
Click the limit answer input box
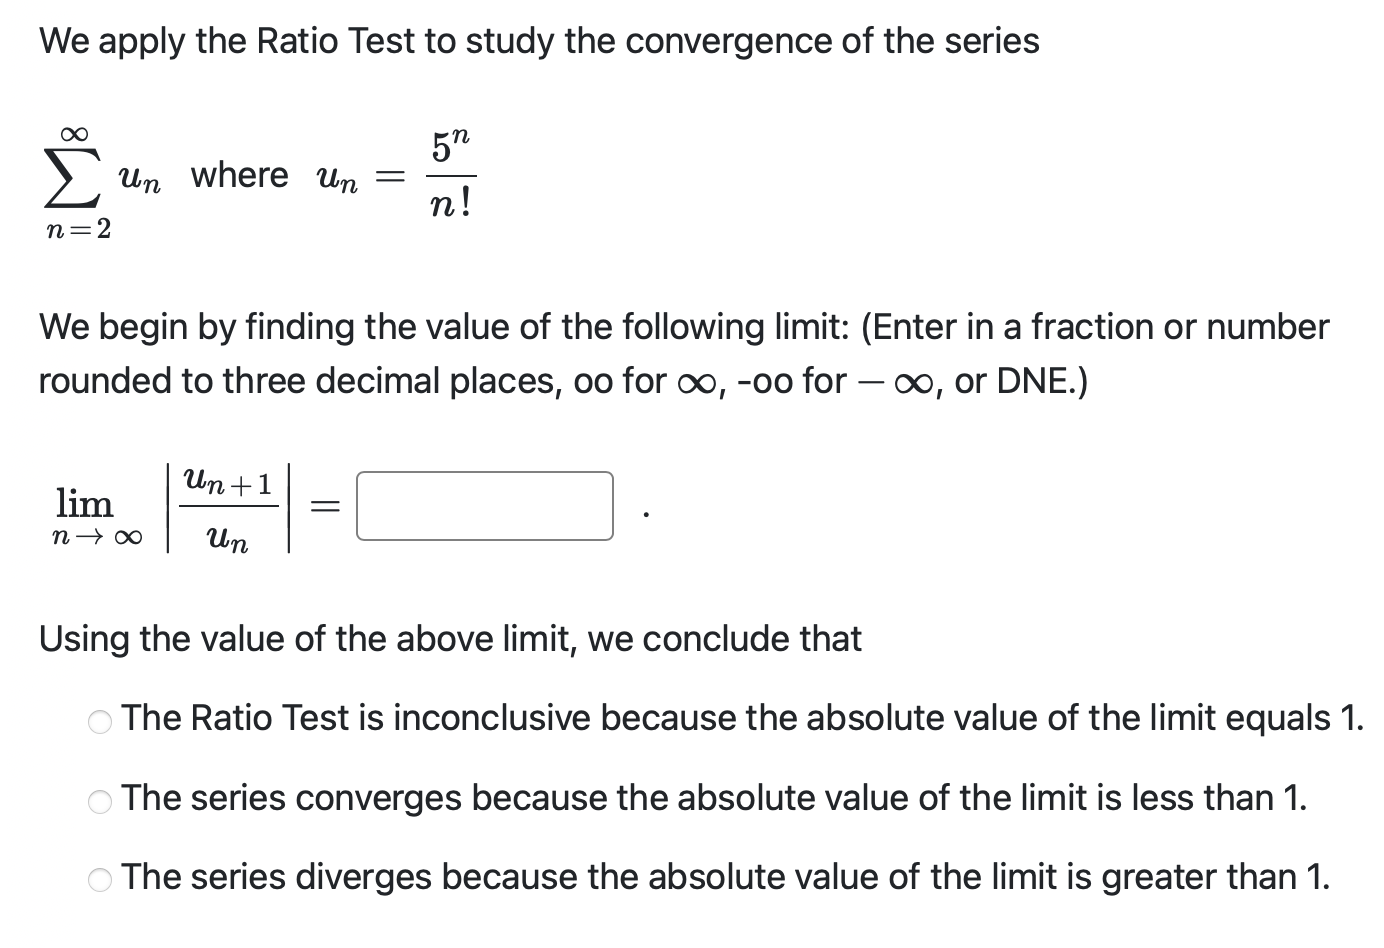pyautogui.click(x=484, y=506)
